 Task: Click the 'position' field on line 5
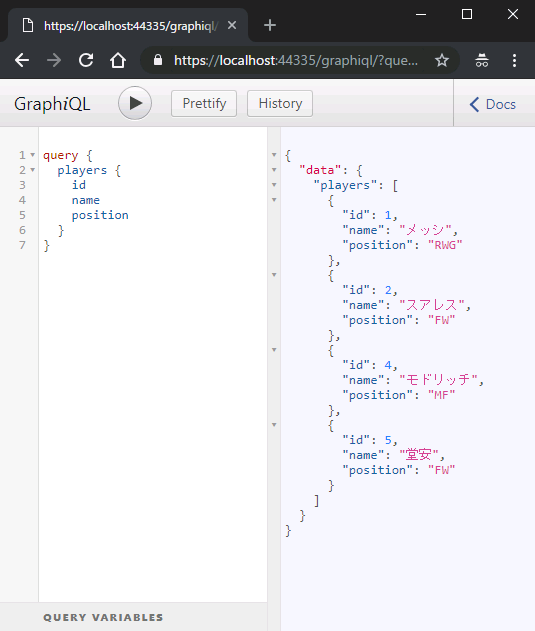click(x=100, y=215)
